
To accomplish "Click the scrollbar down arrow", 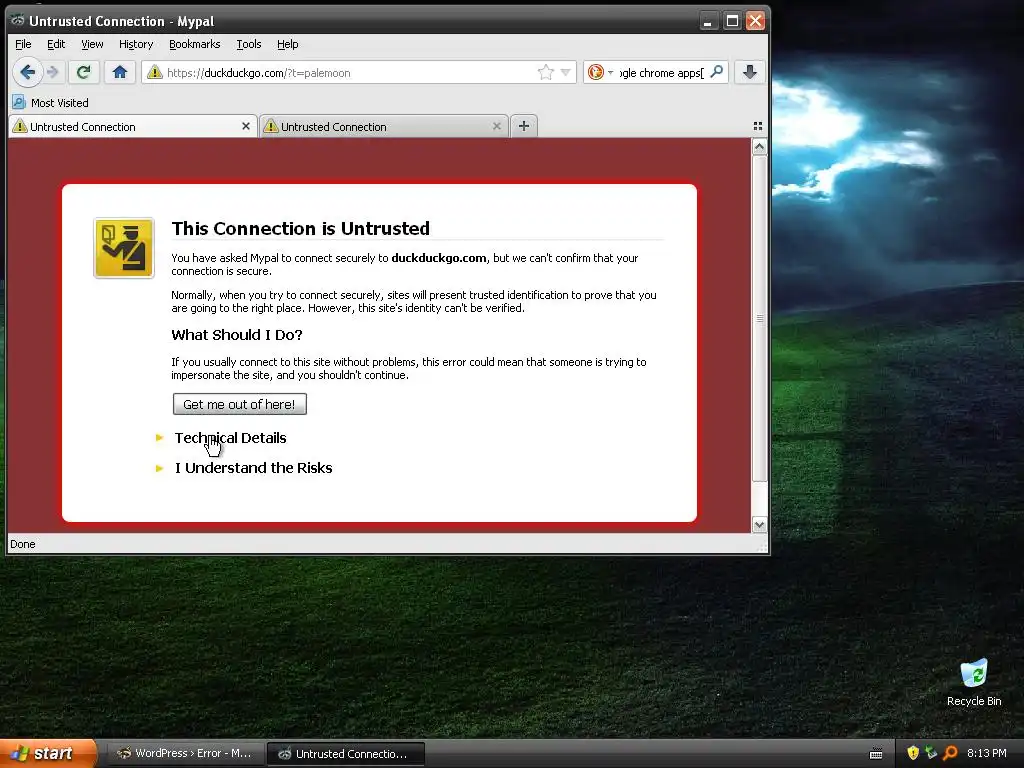I will click(x=759, y=524).
